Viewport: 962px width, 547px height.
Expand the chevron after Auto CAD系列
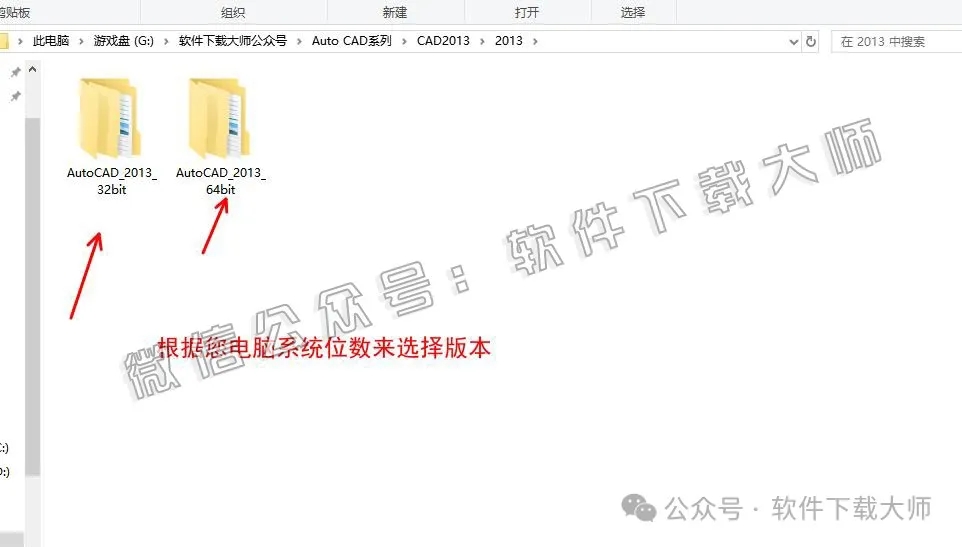(x=404, y=41)
